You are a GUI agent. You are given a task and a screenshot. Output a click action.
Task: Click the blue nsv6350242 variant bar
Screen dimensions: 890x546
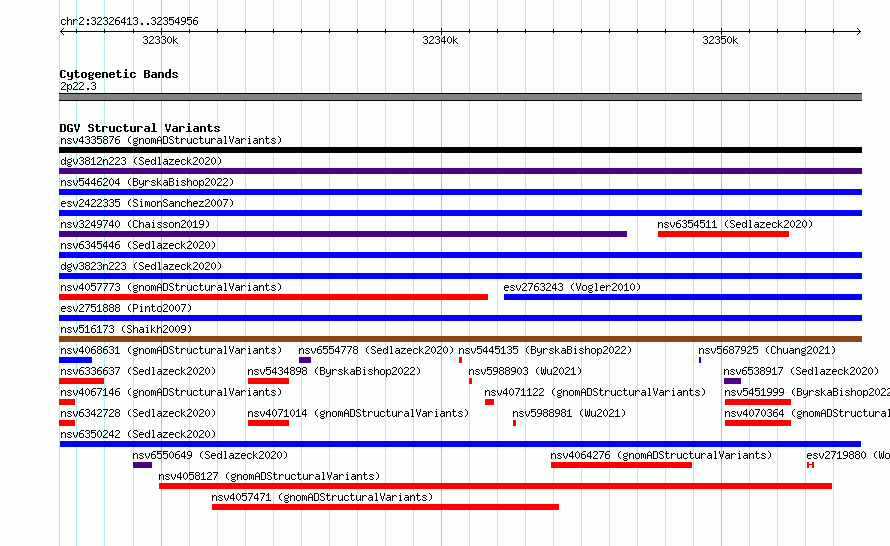pyautogui.click(x=460, y=444)
